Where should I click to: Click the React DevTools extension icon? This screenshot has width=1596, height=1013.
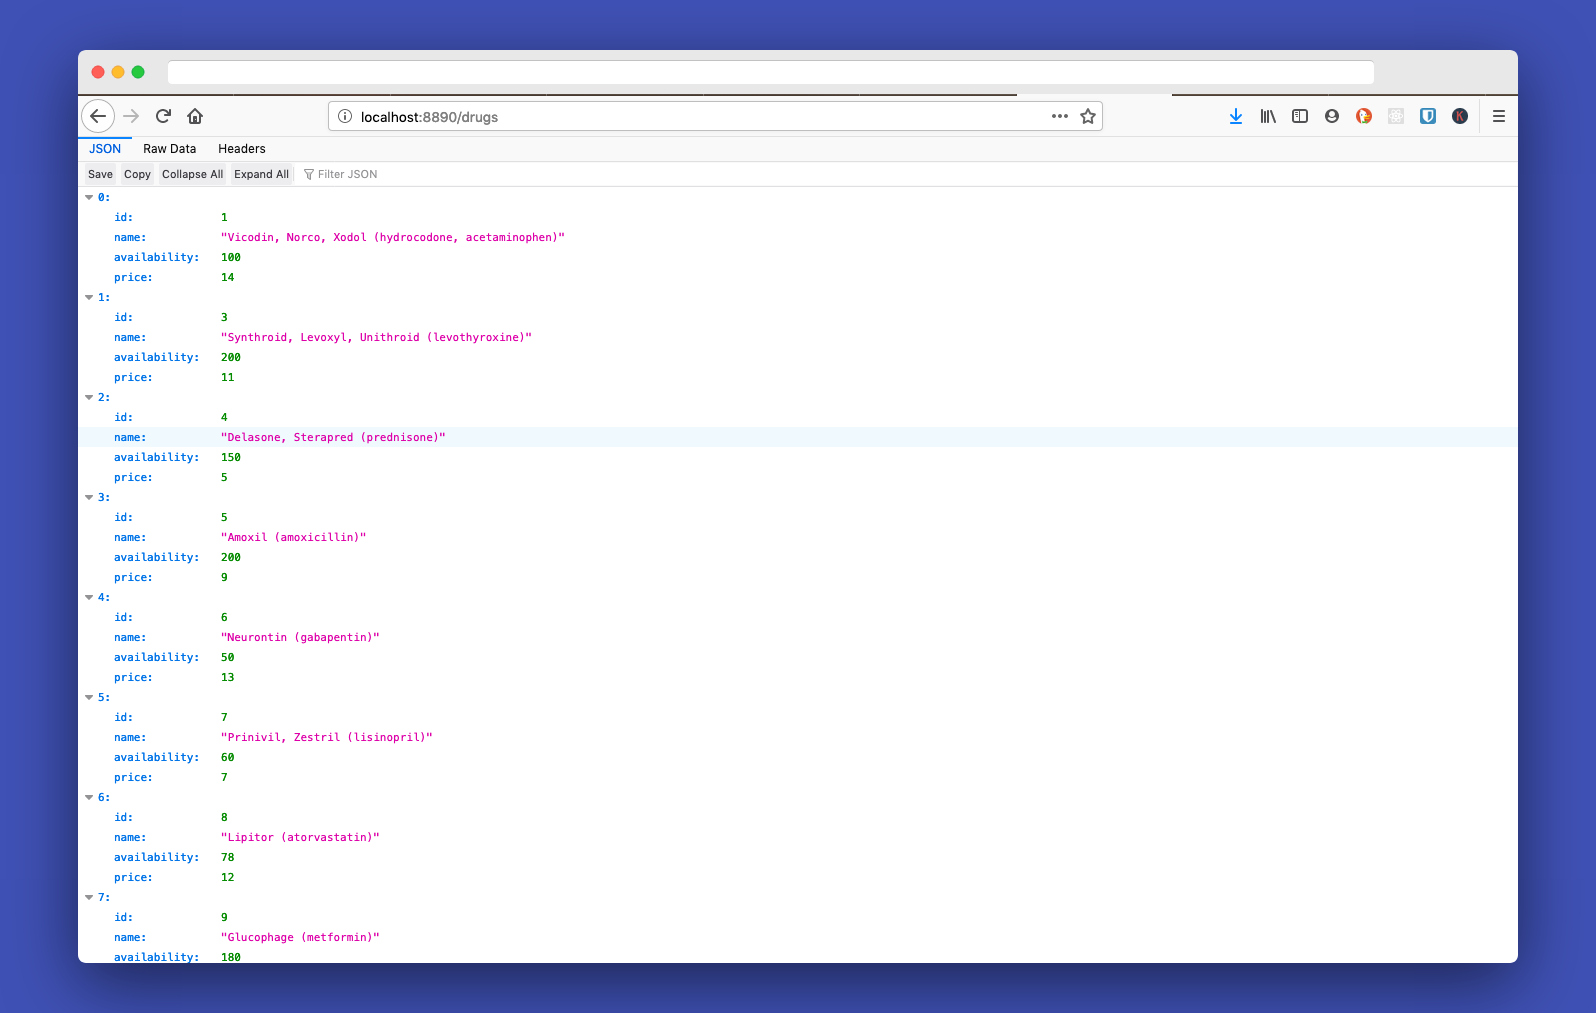[x=1396, y=116]
